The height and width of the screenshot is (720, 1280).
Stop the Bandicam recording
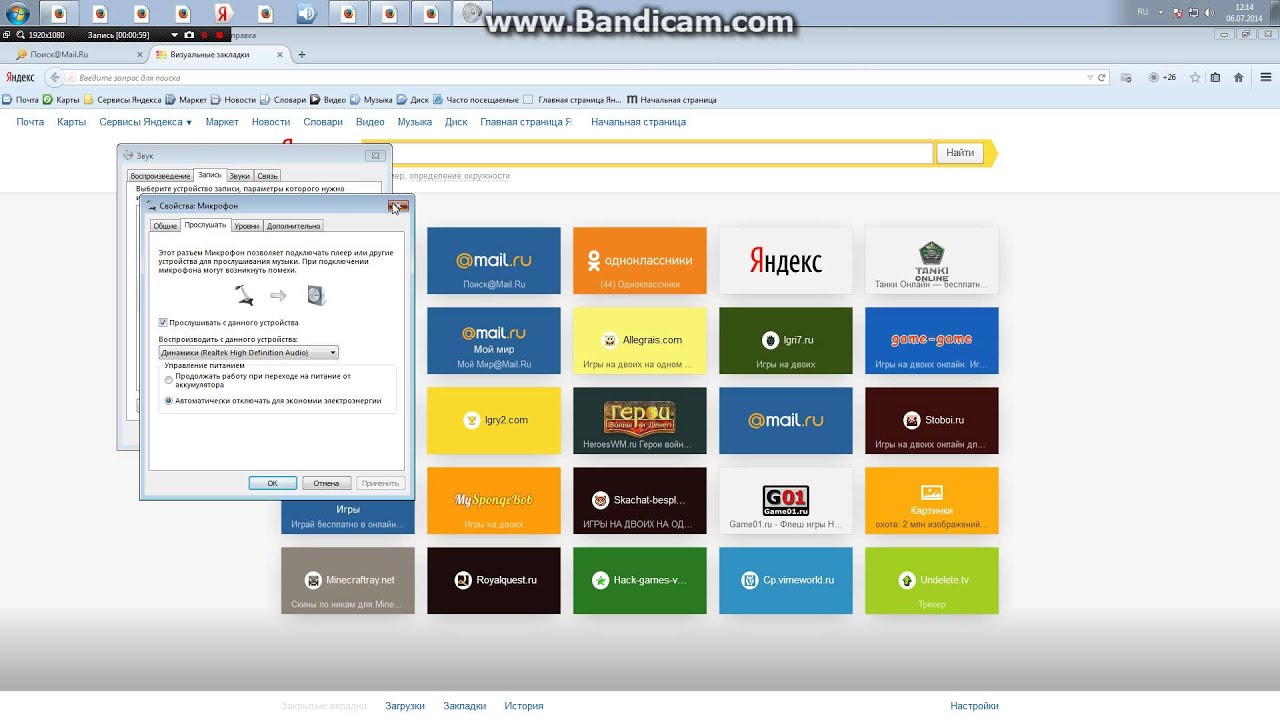pos(219,35)
